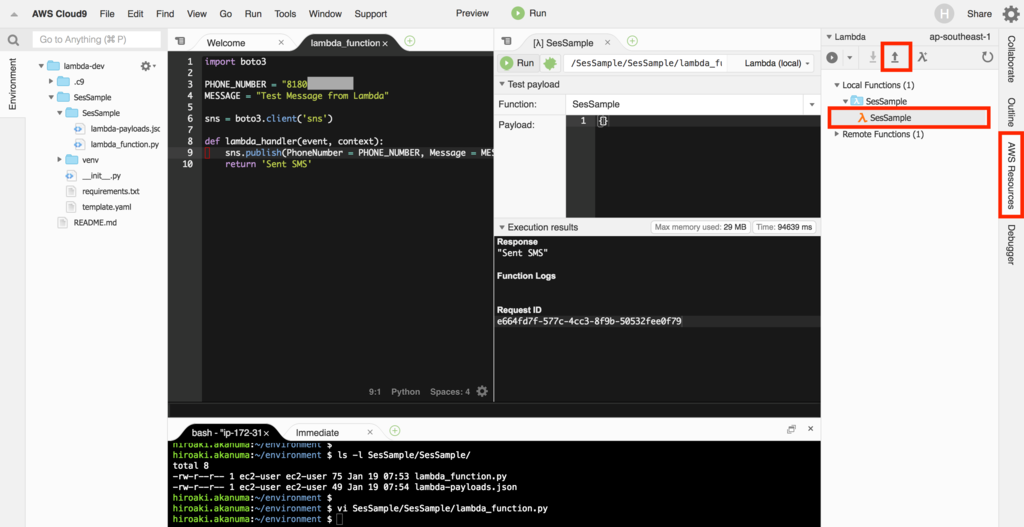1024x527 pixels.
Task: Expand the venv folder
Action: tap(59, 160)
